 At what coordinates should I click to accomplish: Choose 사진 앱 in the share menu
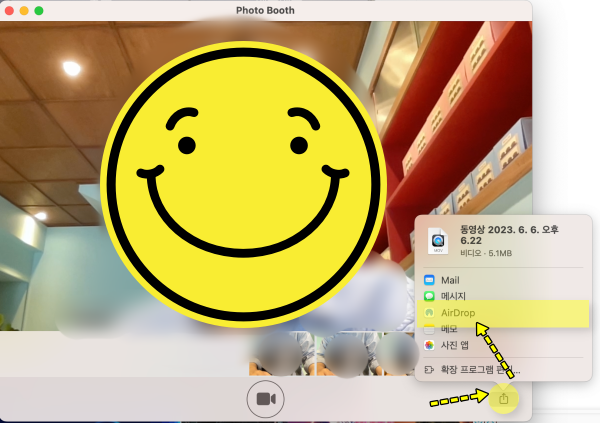pyautogui.click(x=503, y=345)
